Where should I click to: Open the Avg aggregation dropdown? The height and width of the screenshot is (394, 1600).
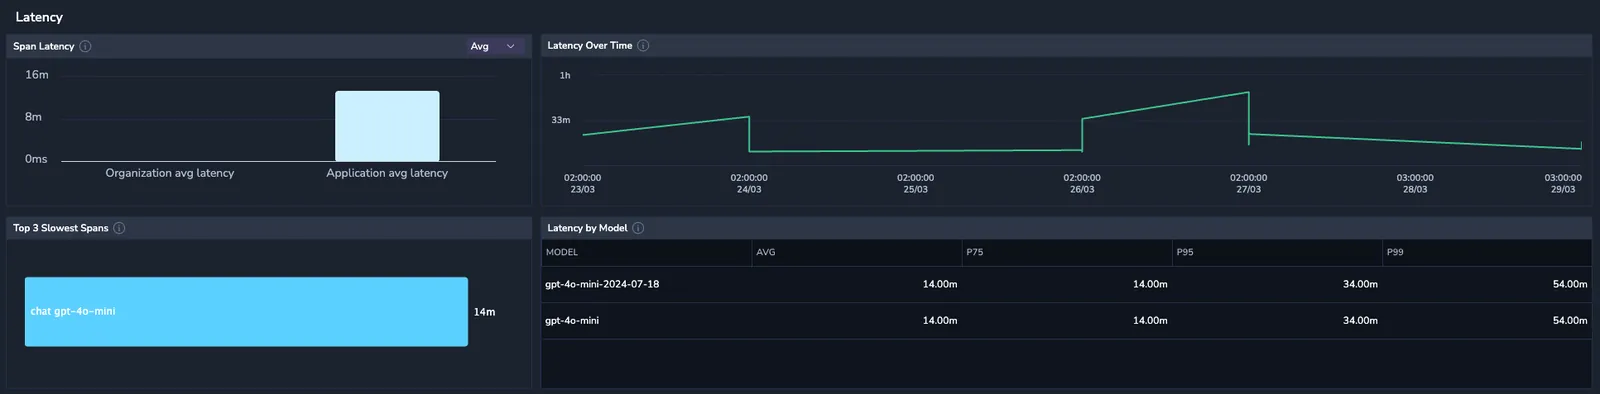(495, 46)
